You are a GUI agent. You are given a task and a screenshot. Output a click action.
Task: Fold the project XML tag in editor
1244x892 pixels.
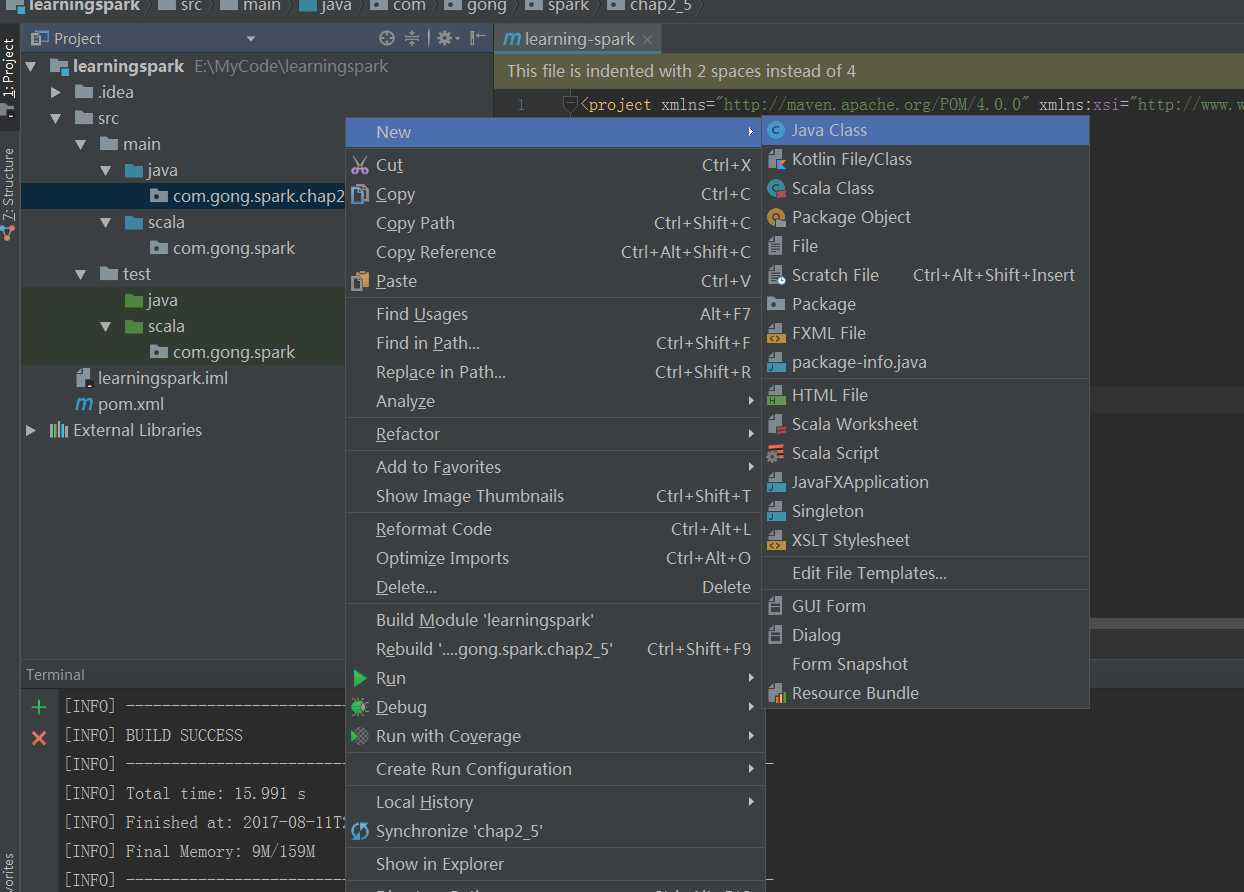click(571, 104)
